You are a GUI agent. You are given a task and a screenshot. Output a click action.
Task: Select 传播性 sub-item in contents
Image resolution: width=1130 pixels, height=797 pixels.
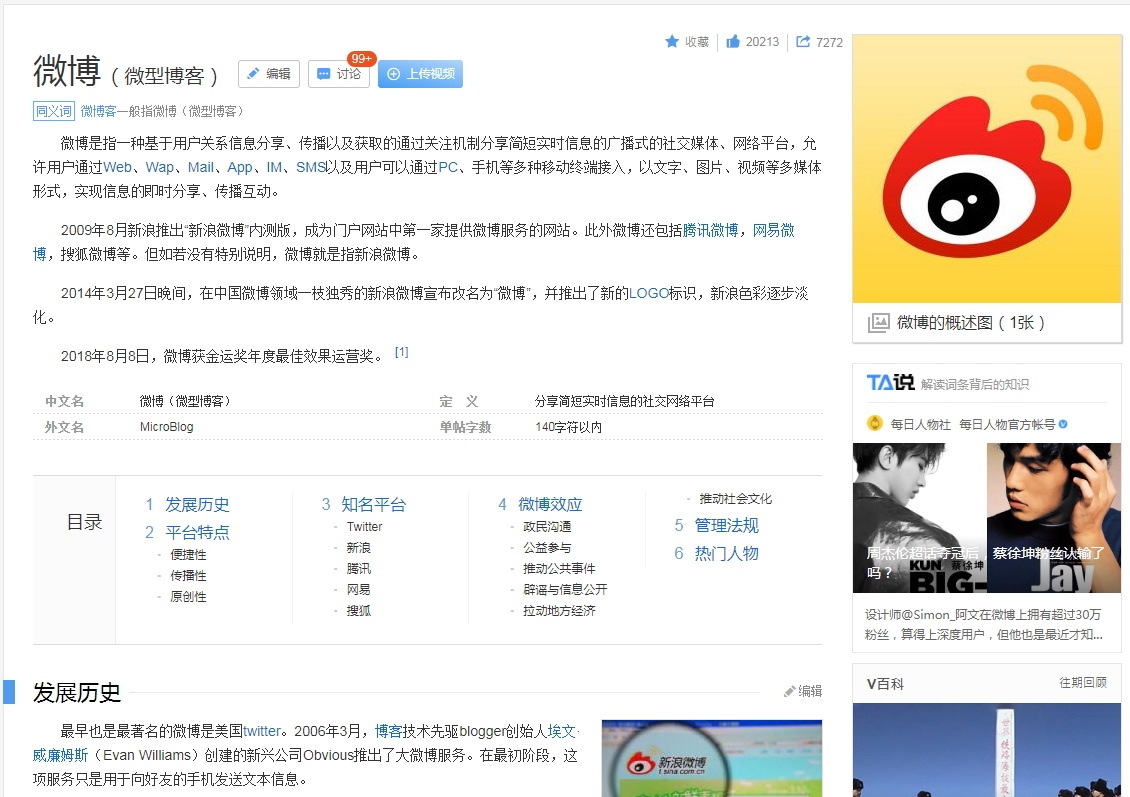(x=188, y=576)
